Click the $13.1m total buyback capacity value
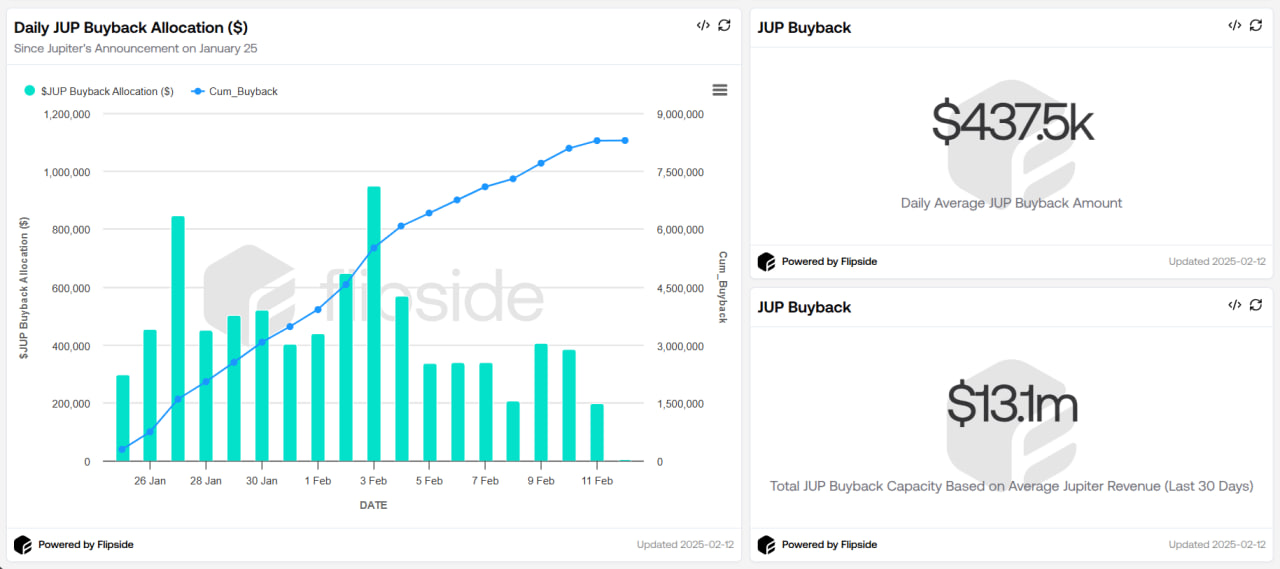 pos(1011,404)
